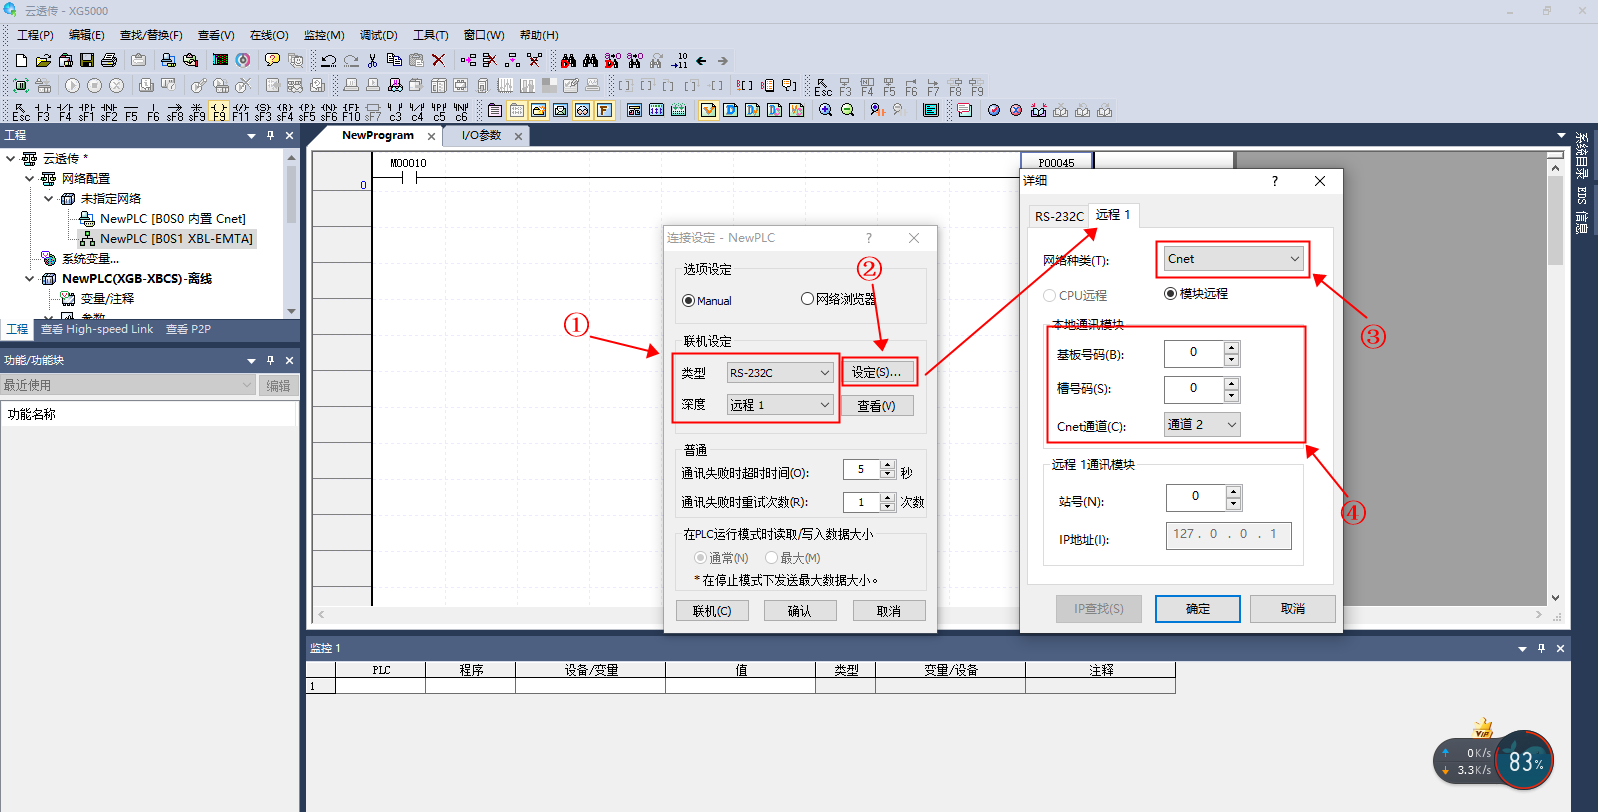Screen dimensions: 1598x812
Task: Select the F9 coil ladder tool
Action: pos(219,111)
